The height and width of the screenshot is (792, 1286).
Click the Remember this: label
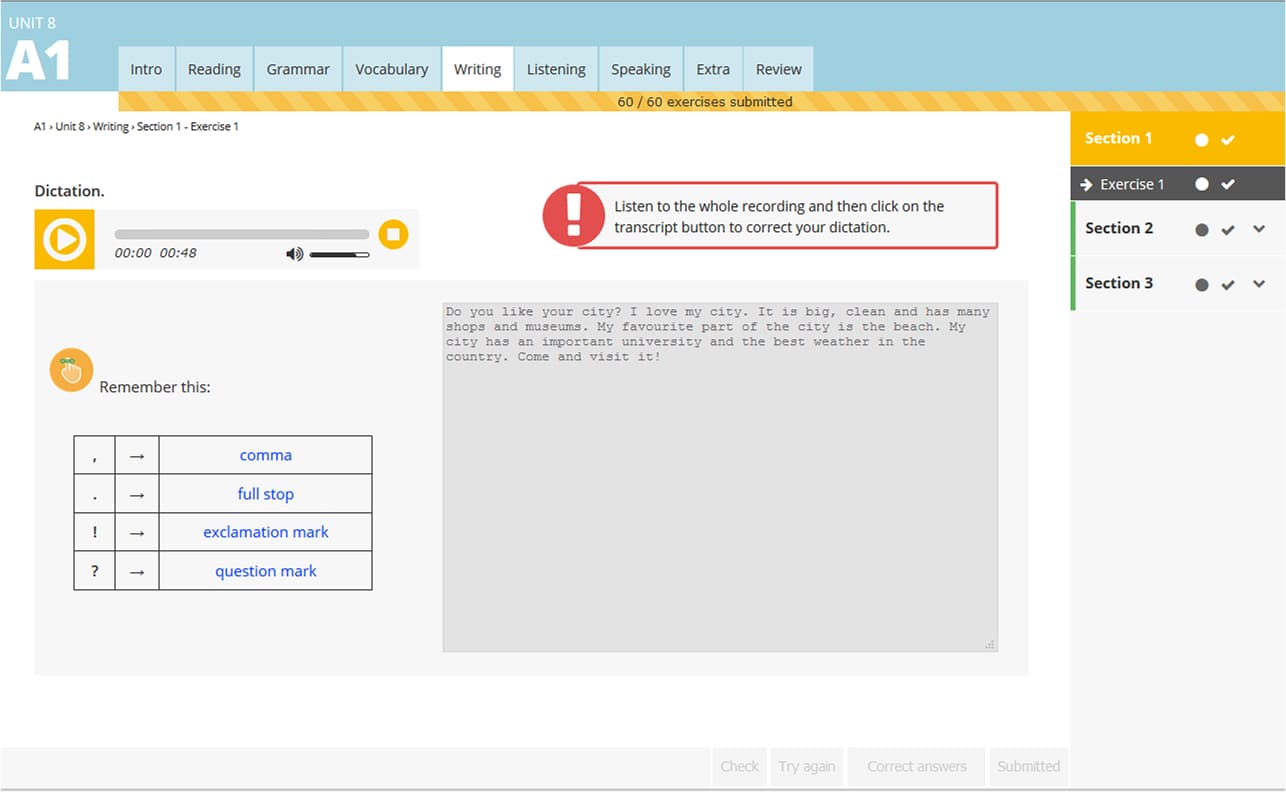tap(155, 387)
